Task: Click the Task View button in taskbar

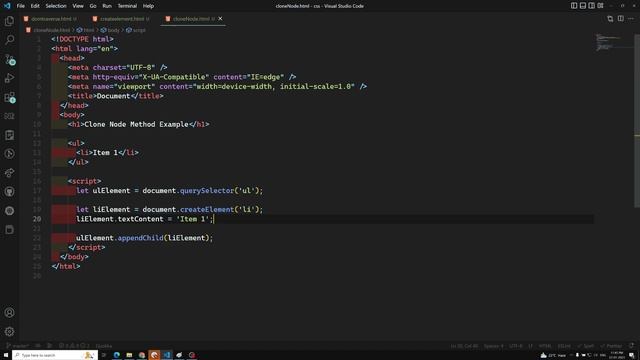Action: pos(104,355)
